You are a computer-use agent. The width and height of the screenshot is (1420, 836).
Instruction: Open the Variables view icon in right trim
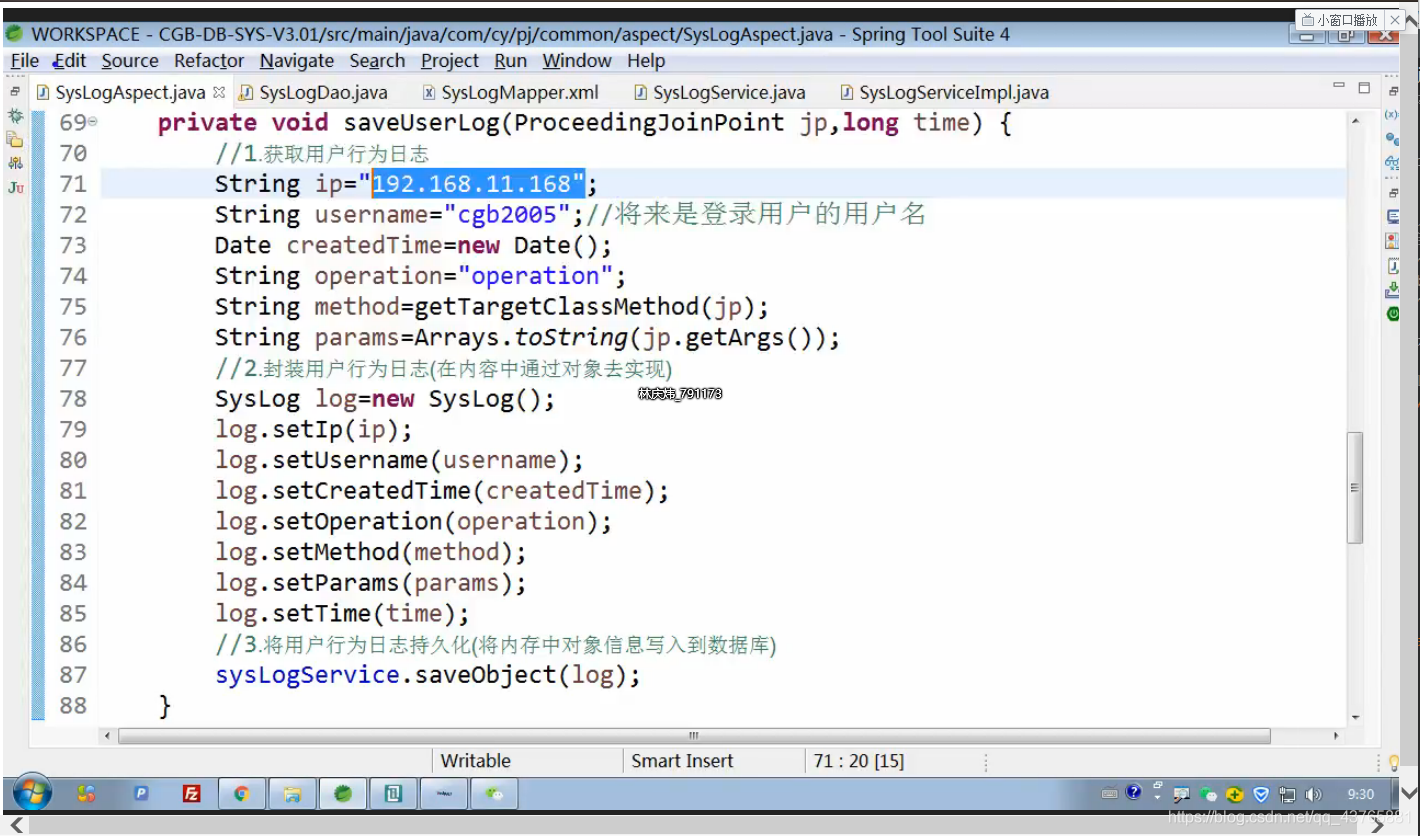click(x=1392, y=116)
